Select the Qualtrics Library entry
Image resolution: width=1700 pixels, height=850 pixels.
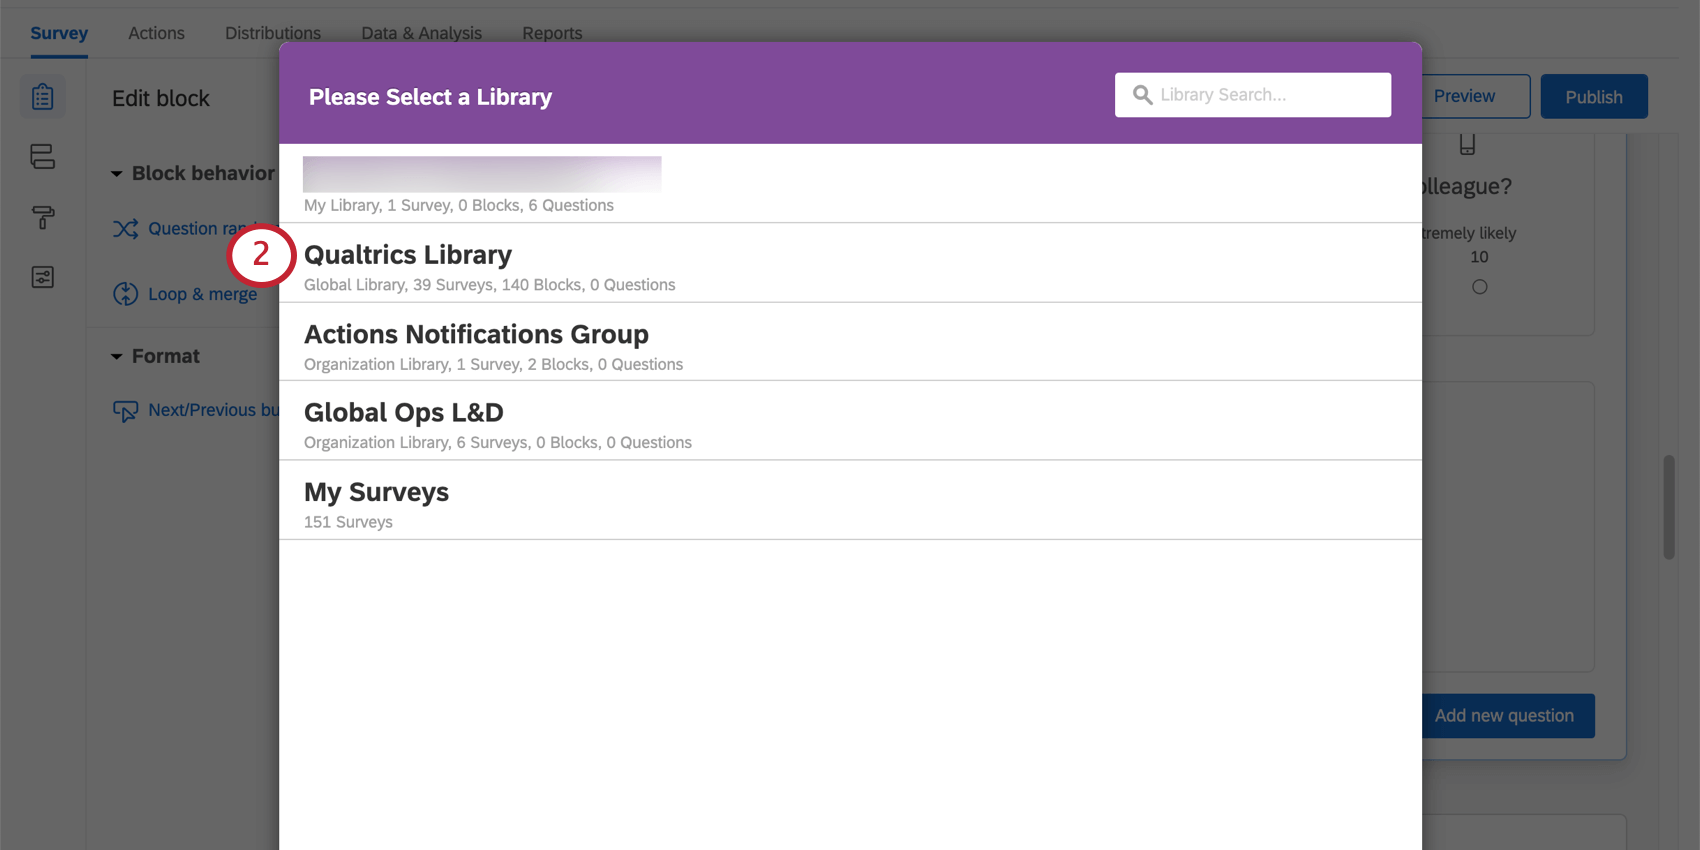point(850,263)
